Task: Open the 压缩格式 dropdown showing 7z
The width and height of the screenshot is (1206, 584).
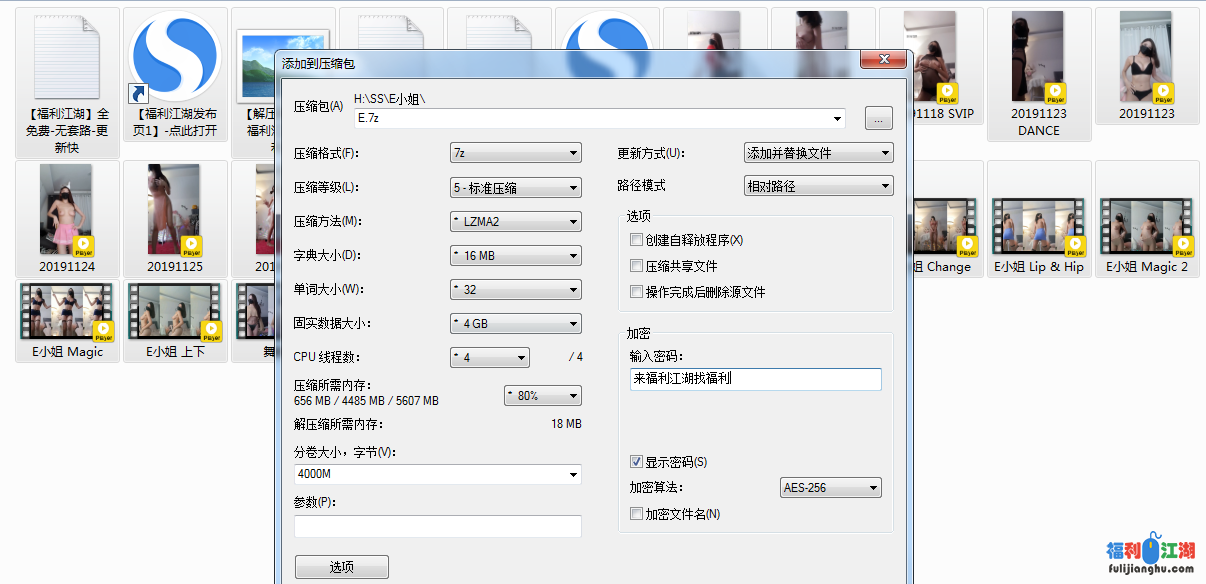Action: (515, 153)
